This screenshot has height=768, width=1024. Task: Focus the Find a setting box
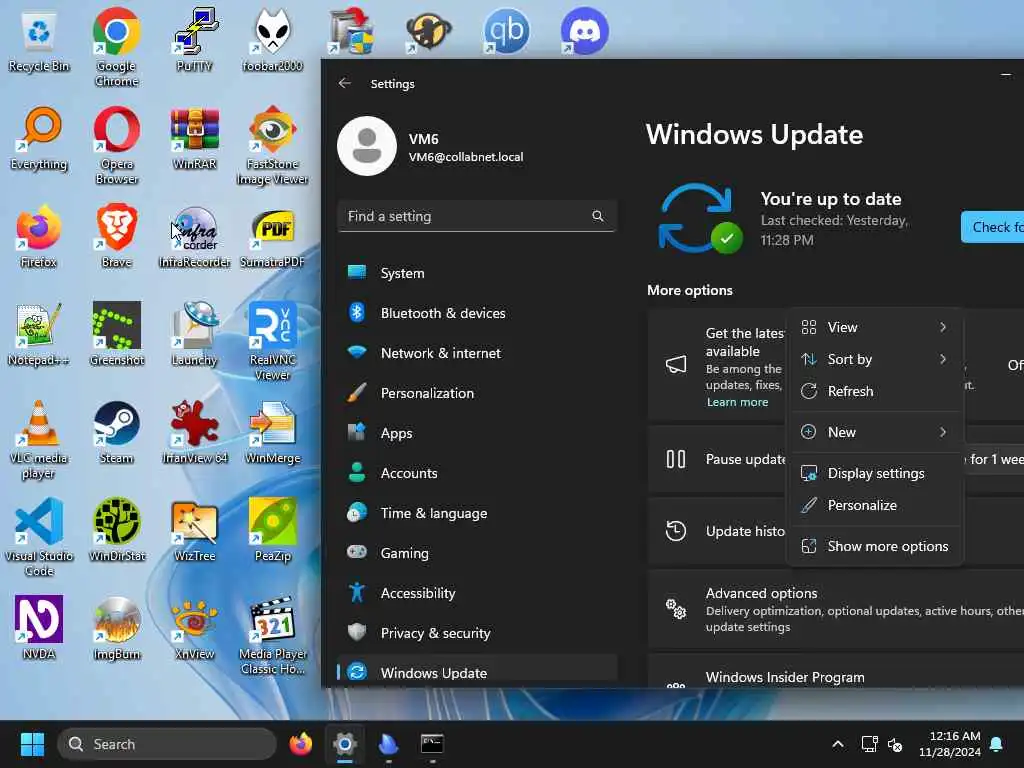click(x=477, y=216)
